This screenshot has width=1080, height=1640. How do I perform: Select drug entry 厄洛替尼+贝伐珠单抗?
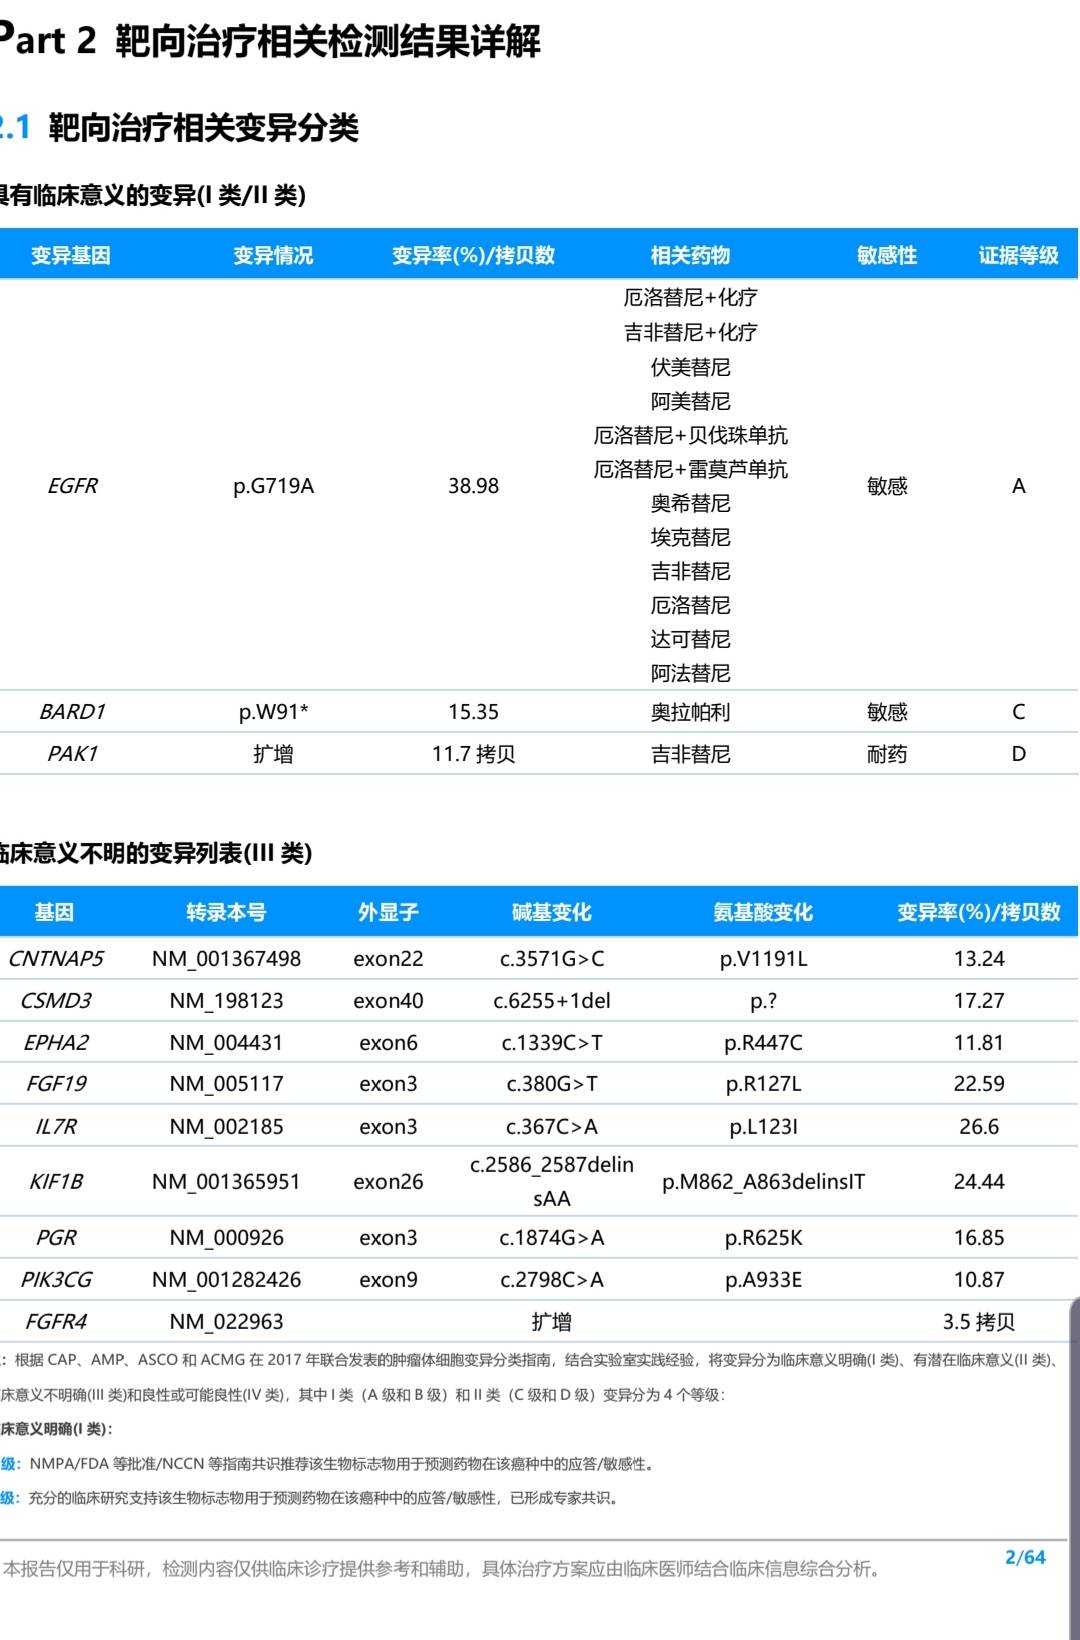(690, 435)
